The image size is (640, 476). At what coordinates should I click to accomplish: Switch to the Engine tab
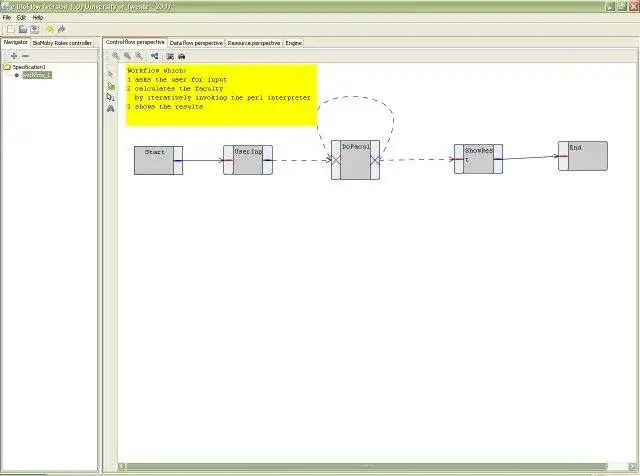point(293,43)
